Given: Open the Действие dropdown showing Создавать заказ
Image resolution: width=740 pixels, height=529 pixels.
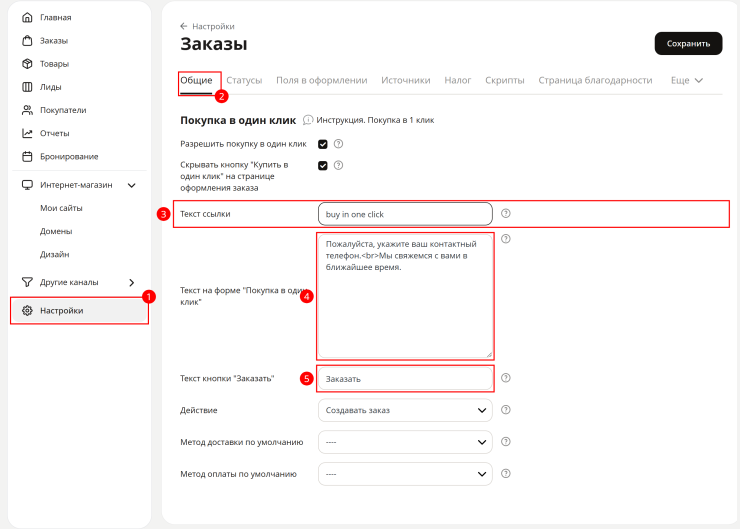Looking at the screenshot, I should click(405, 411).
